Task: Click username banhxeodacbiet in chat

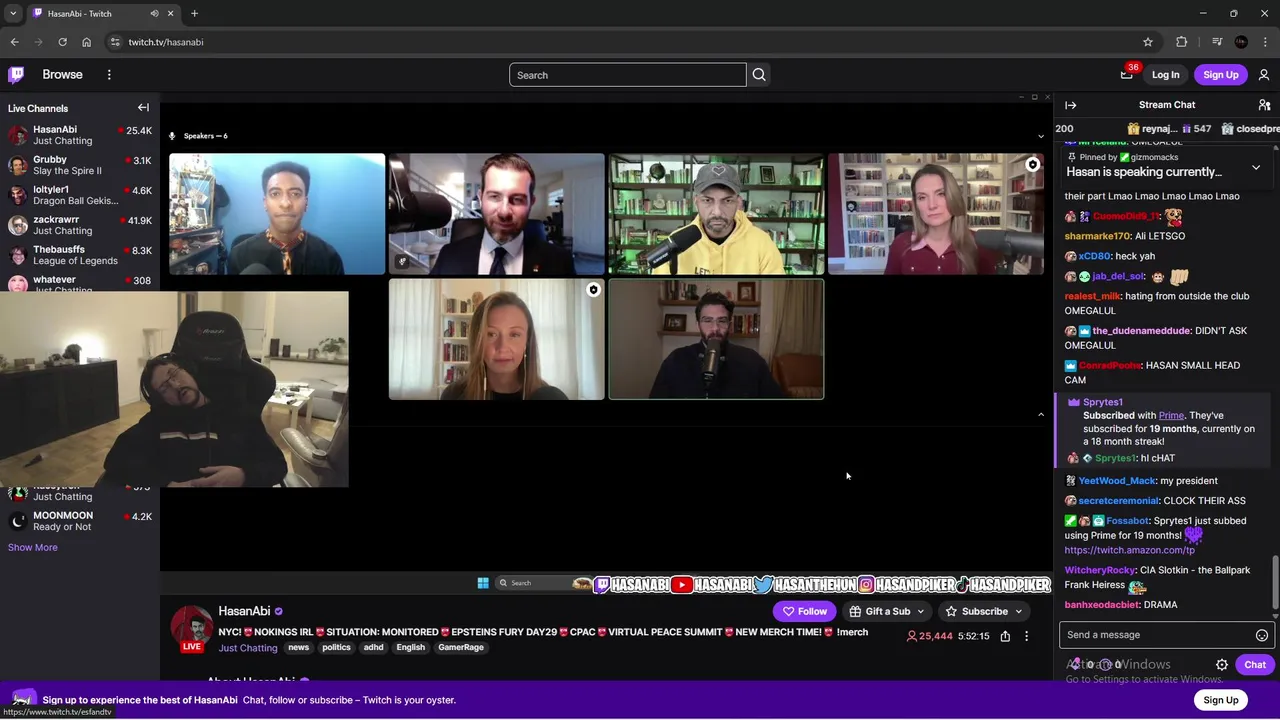Action: click(1102, 605)
